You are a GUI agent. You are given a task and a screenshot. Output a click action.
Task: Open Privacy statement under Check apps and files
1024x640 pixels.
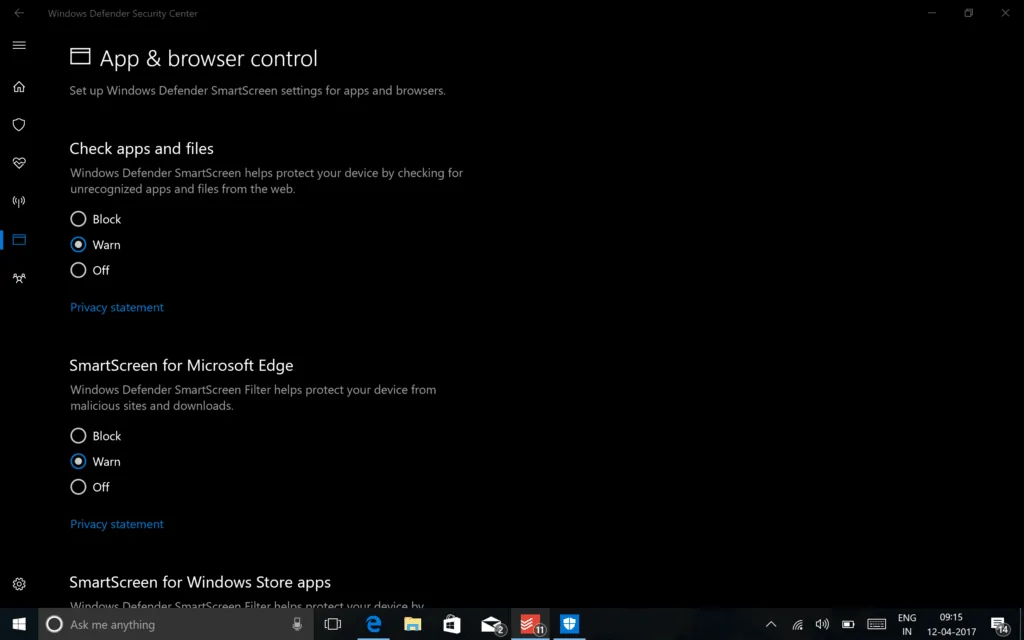tap(117, 307)
